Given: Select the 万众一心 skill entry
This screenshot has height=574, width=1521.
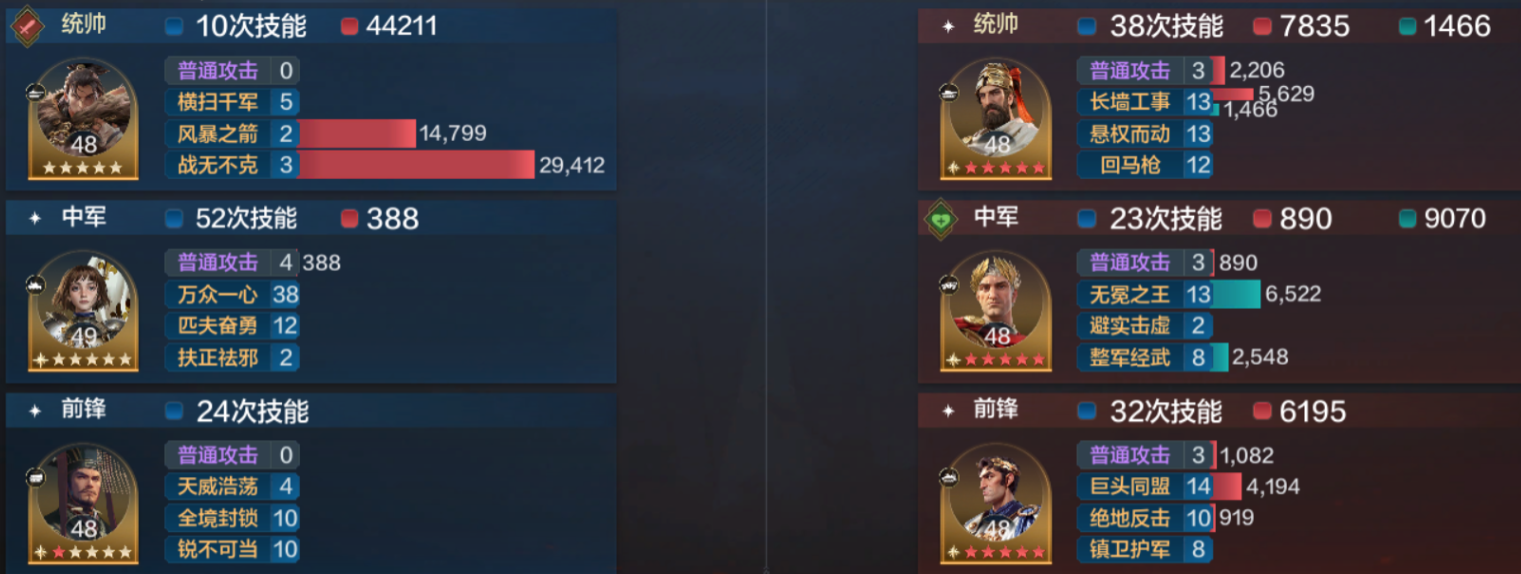Looking at the screenshot, I should coord(232,295).
